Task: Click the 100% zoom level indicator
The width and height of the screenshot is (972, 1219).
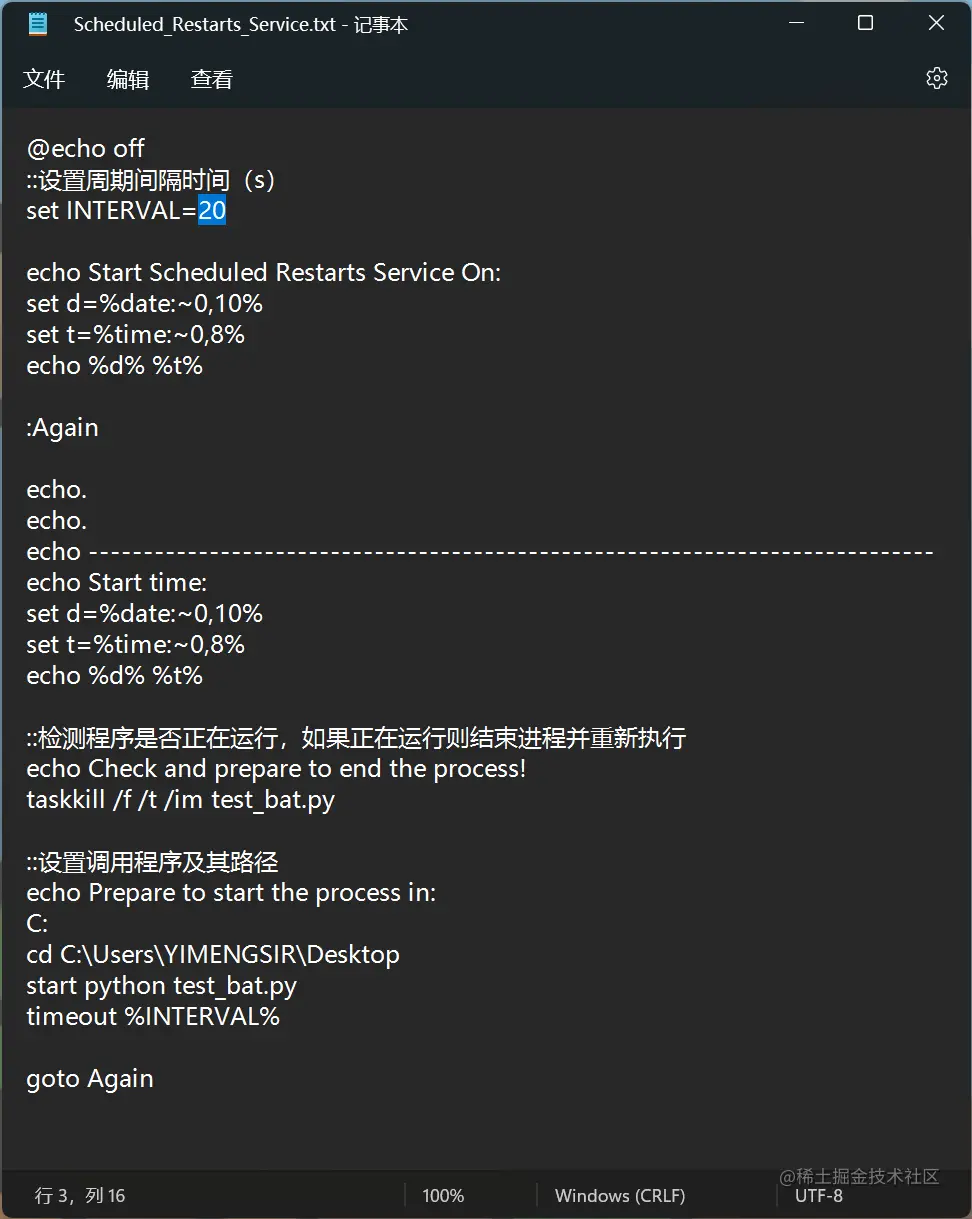Action: tap(443, 1195)
